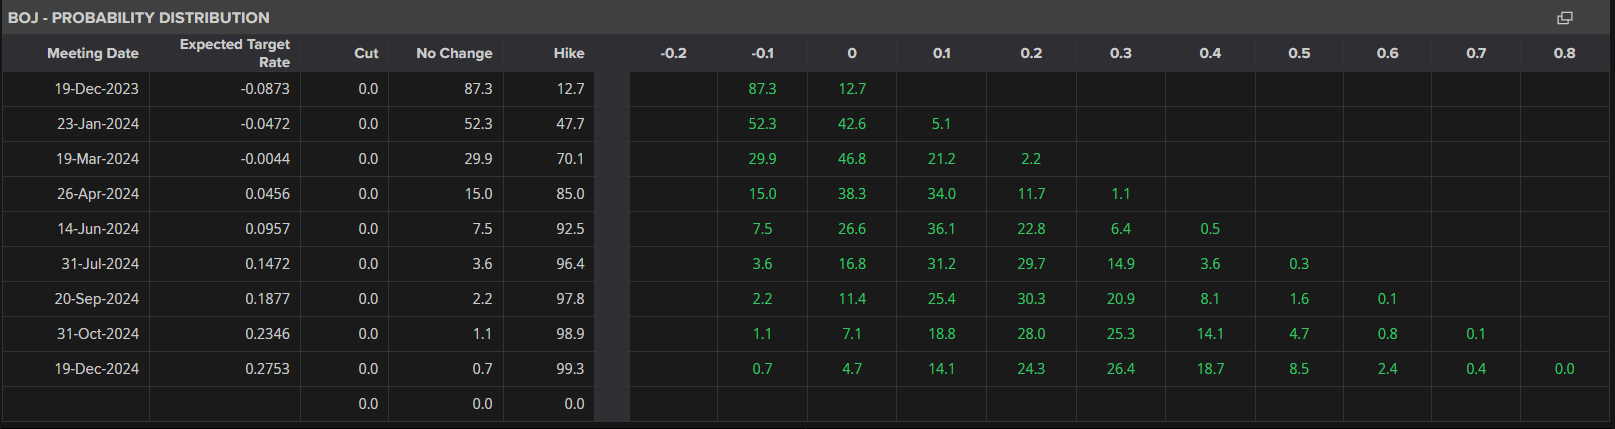Image resolution: width=1615 pixels, height=429 pixels.
Task: Click the Meeting Date column header
Action: pyautogui.click(x=93, y=53)
